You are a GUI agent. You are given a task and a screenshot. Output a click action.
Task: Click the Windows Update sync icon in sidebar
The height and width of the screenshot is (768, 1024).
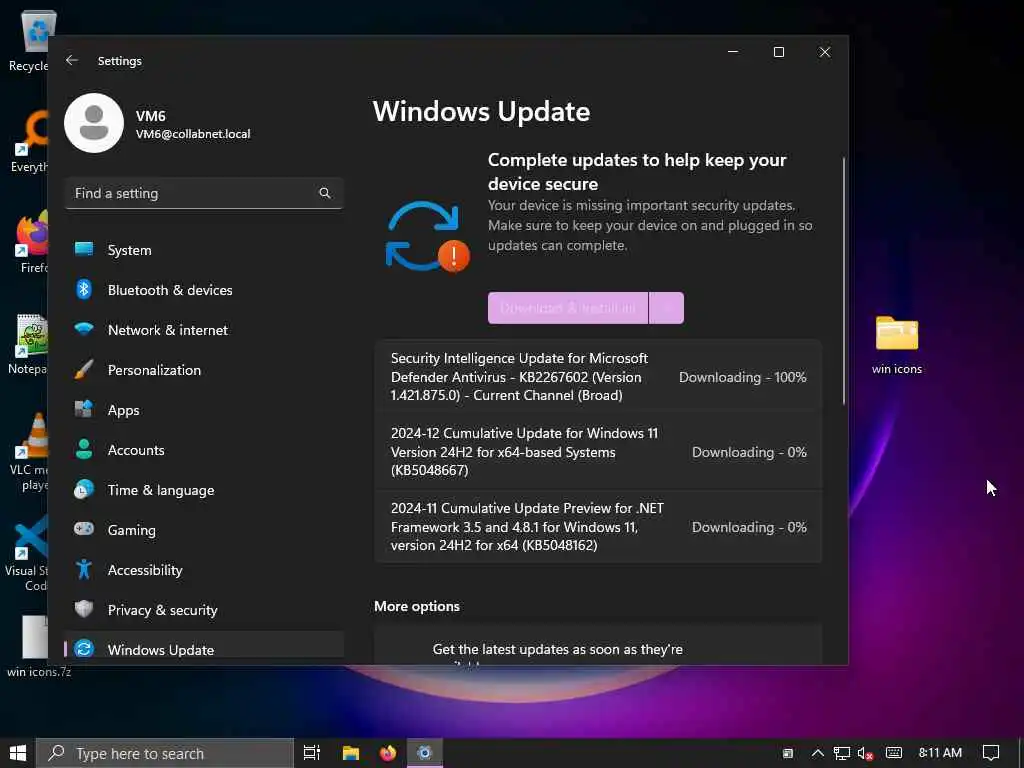click(84, 649)
